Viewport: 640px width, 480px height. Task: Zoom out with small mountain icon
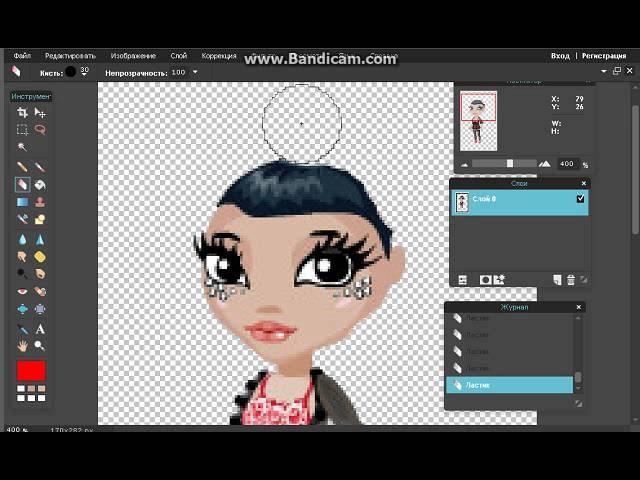(464, 165)
